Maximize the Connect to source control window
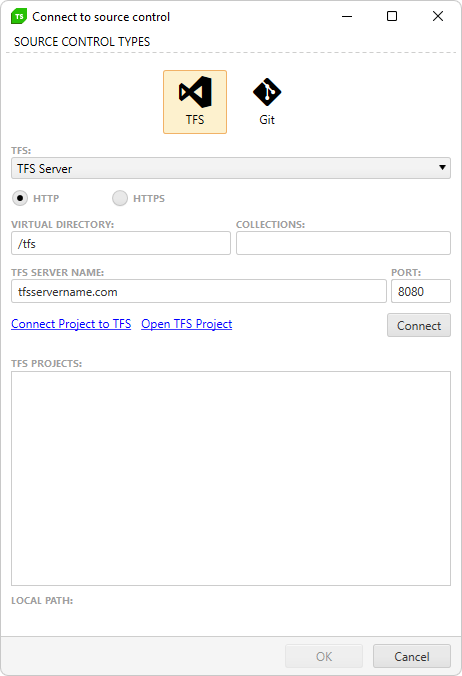The height and width of the screenshot is (676, 462). 392,16
